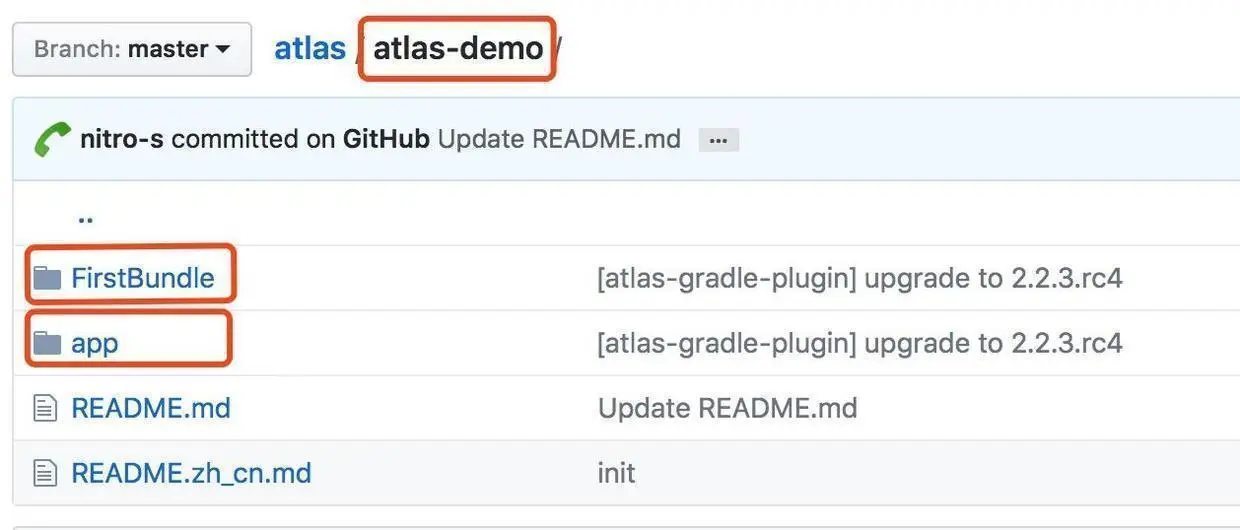The height and width of the screenshot is (530, 1240).
Task: Open the nitro-s committer profile link
Action: coord(121,139)
